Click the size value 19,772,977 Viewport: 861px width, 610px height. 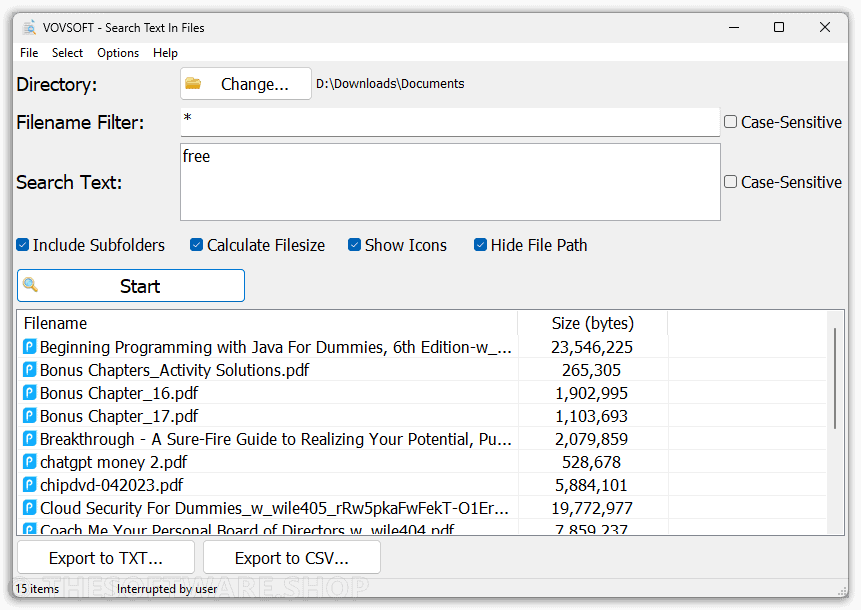[592, 508]
